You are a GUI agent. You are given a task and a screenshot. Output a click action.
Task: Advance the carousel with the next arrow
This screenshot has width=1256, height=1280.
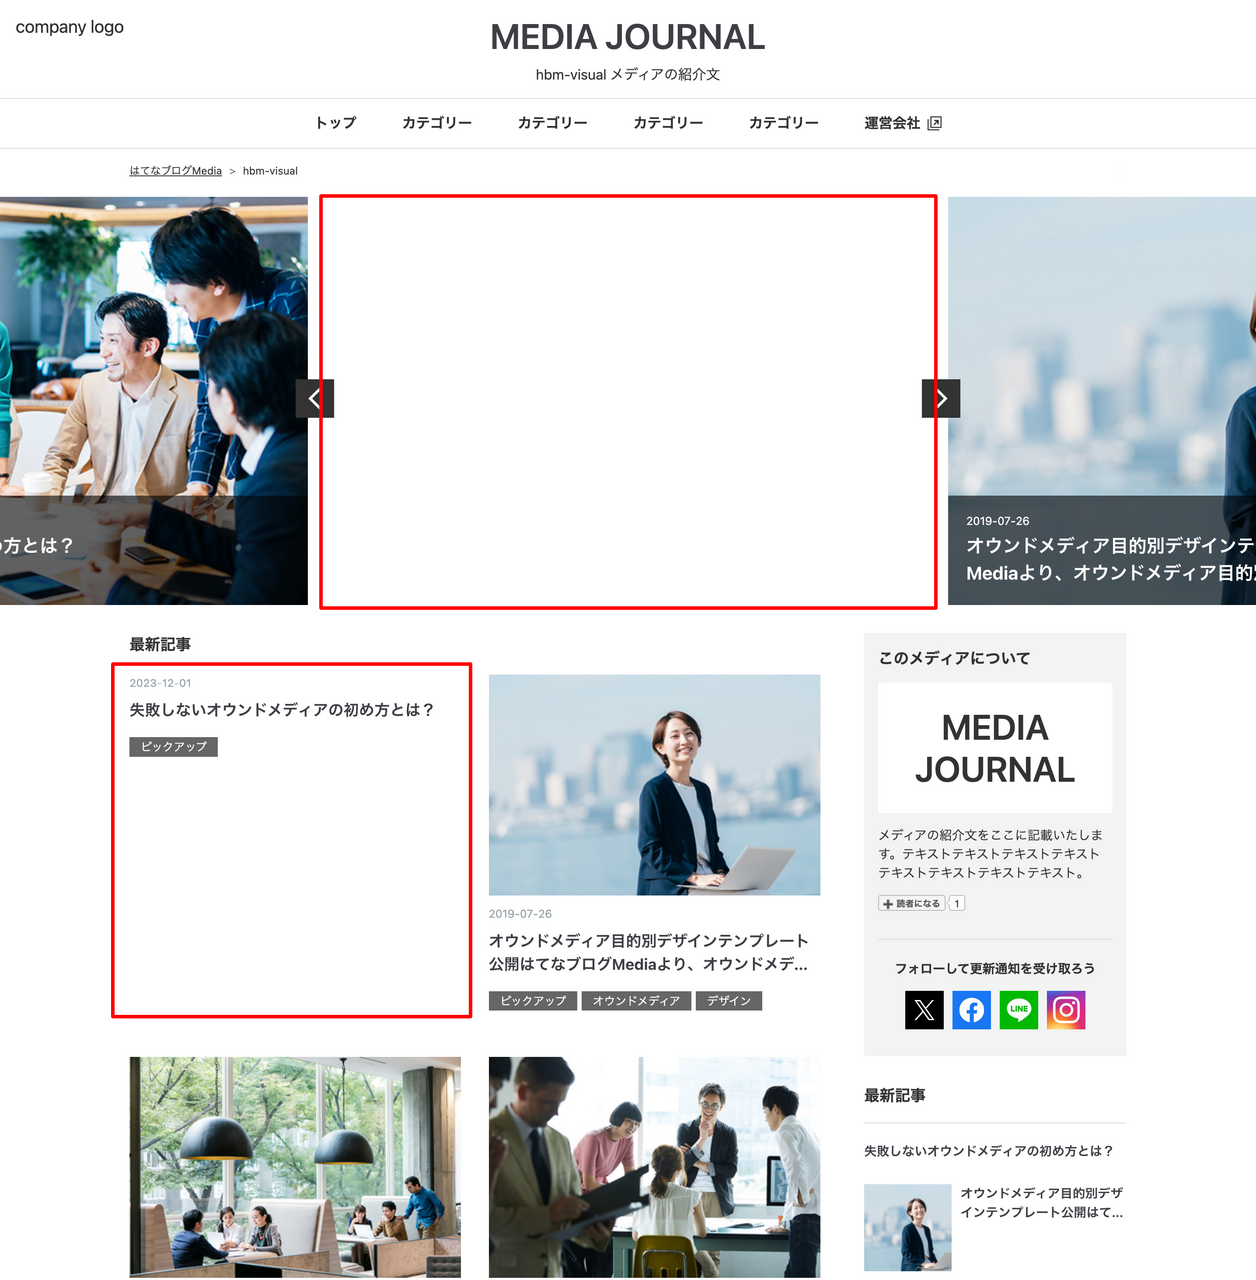(941, 398)
